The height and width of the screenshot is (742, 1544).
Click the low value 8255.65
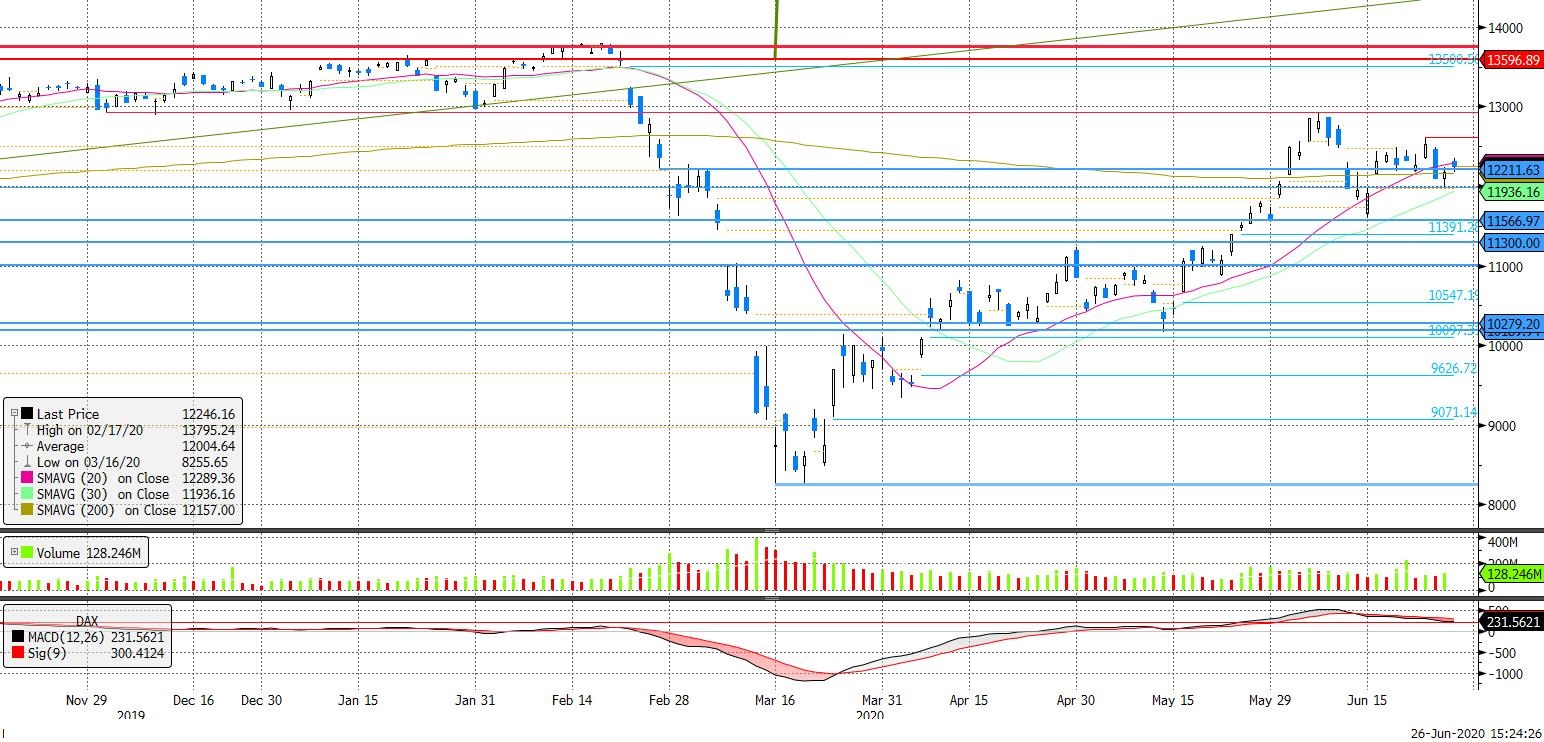[204, 462]
